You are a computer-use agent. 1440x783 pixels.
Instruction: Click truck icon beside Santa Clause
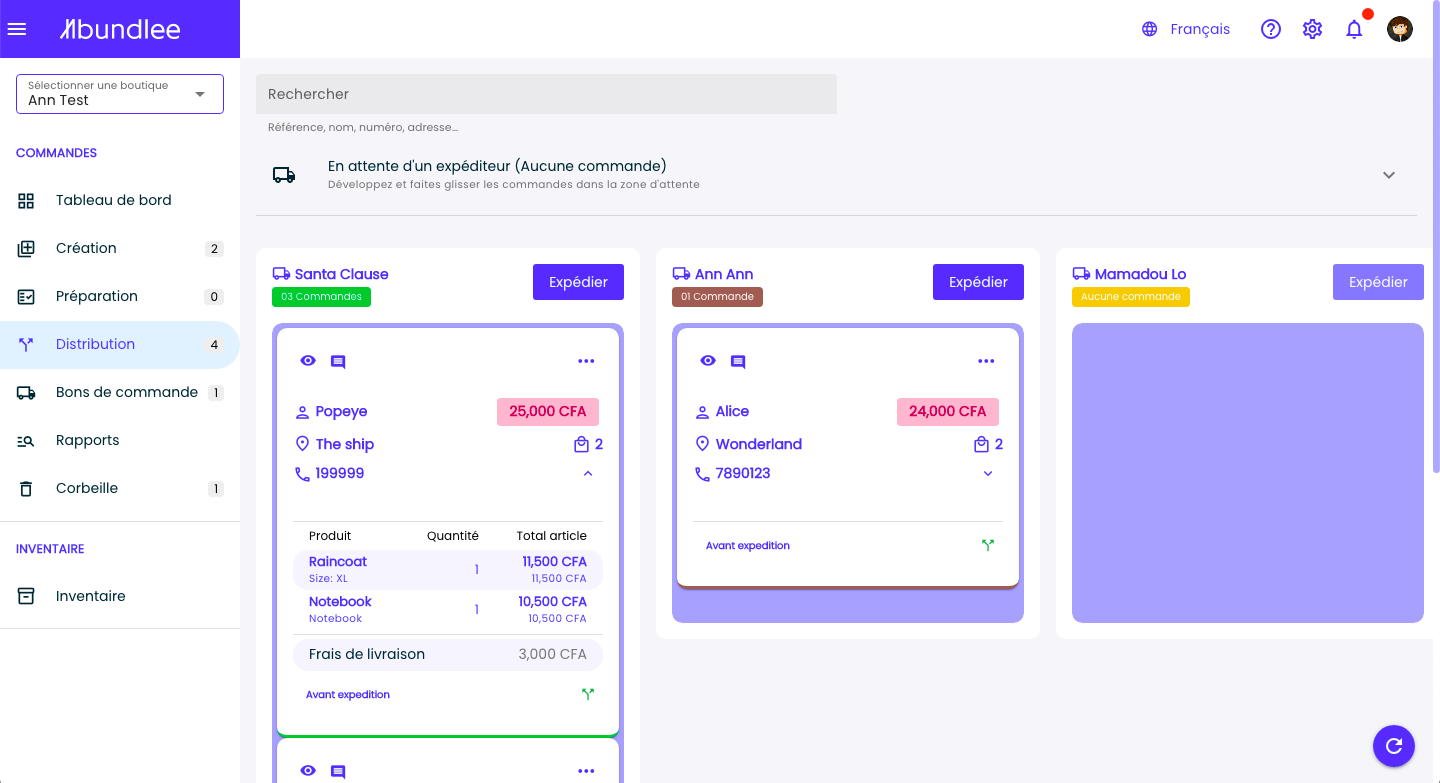point(281,274)
